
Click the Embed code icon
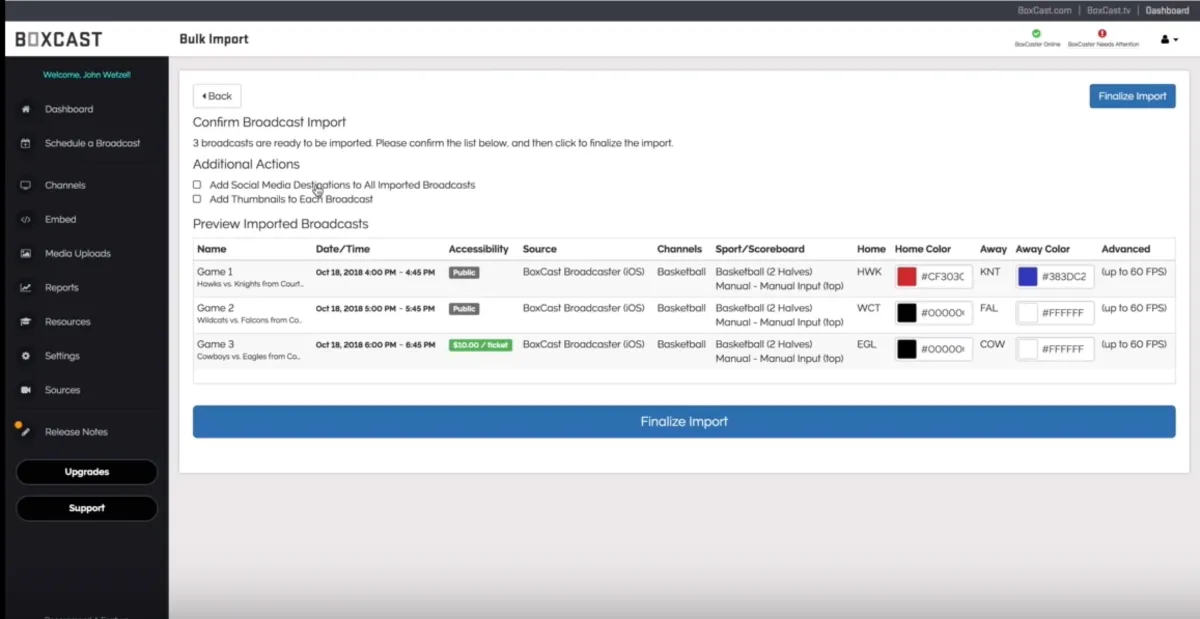click(25, 219)
